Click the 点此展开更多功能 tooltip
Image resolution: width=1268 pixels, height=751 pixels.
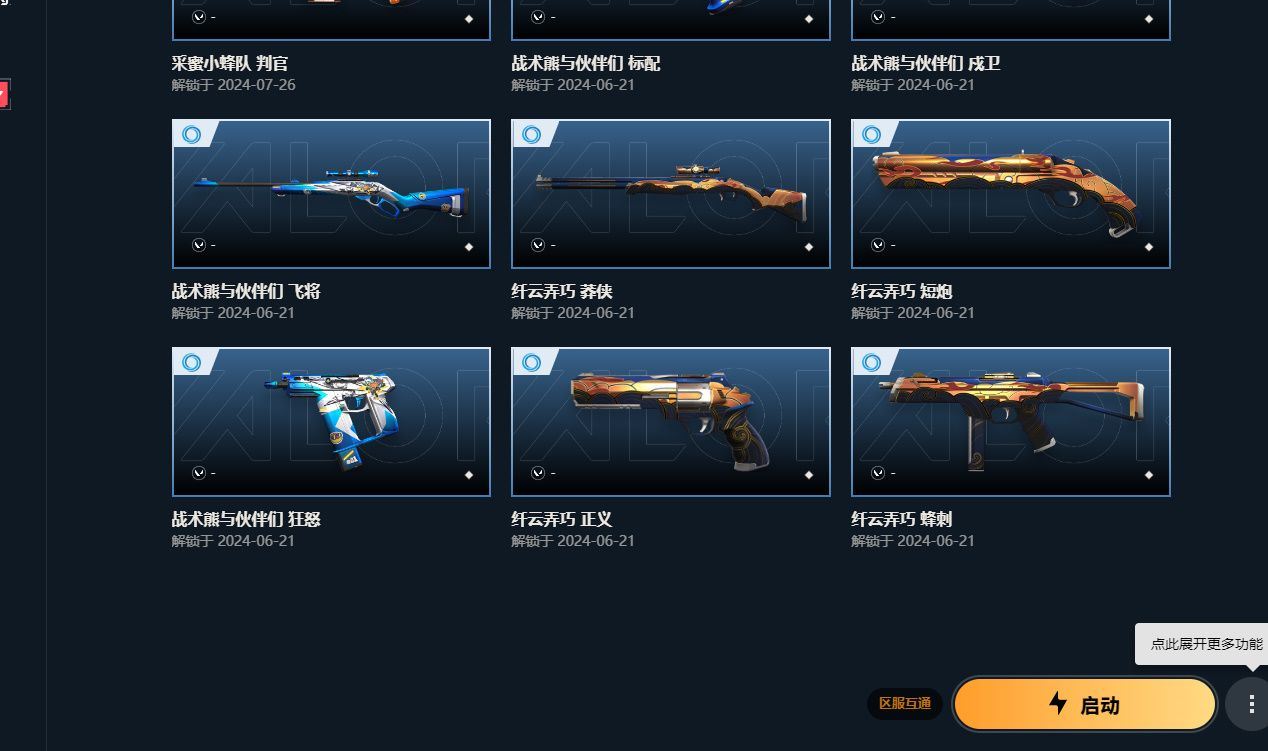click(x=1205, y=644)
